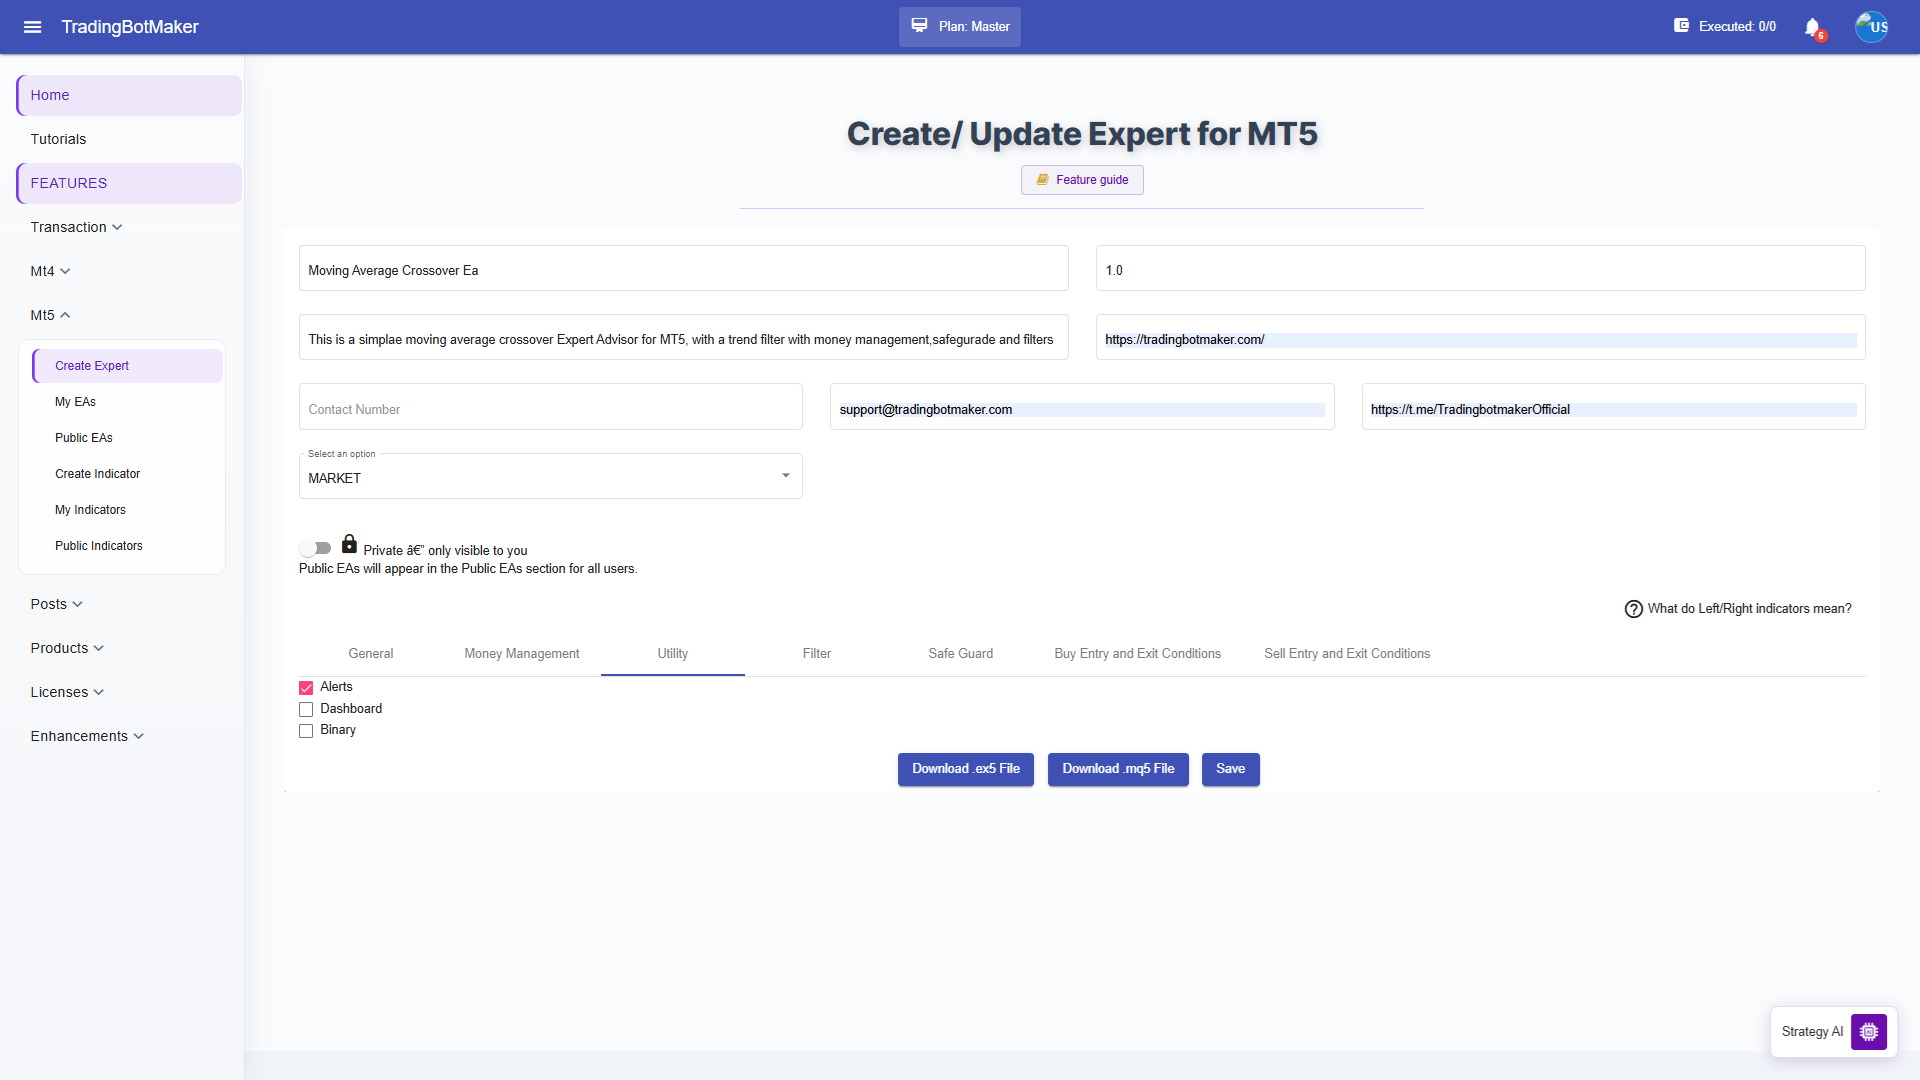The height and width of the screenshot is (1080, 1920).
Task: Go to Home in sidebar
Action: pyautogui.click(x=129, y=95)
